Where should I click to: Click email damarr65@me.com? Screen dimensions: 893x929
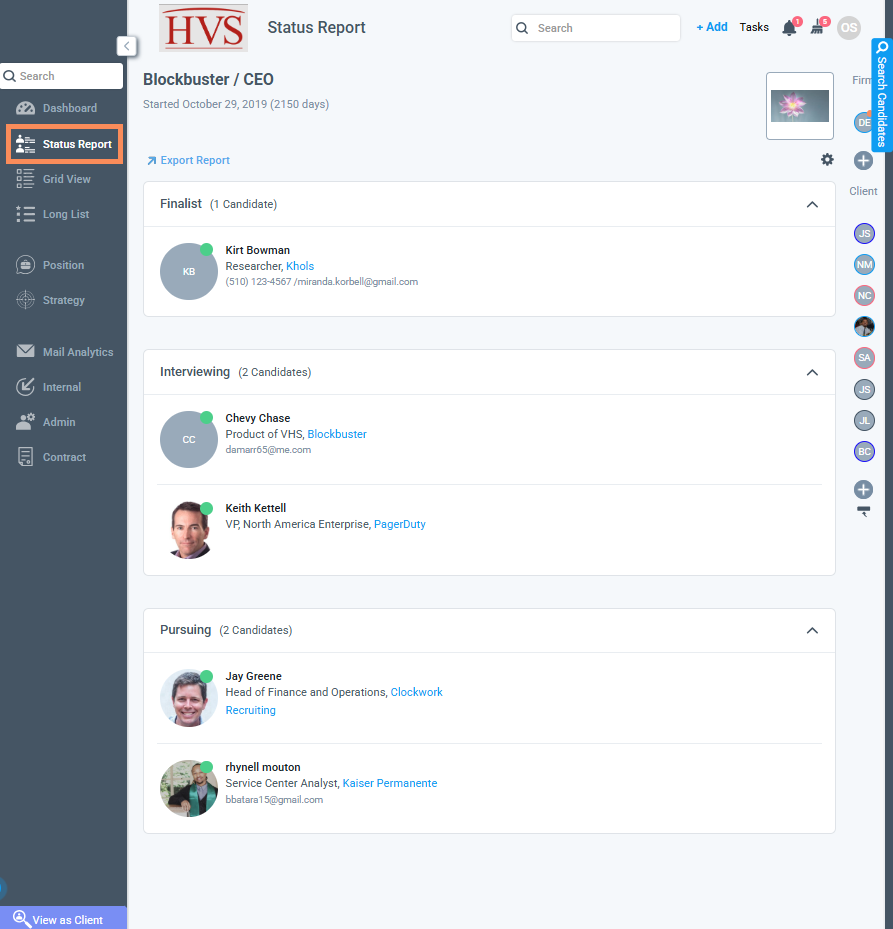[268, 450]
